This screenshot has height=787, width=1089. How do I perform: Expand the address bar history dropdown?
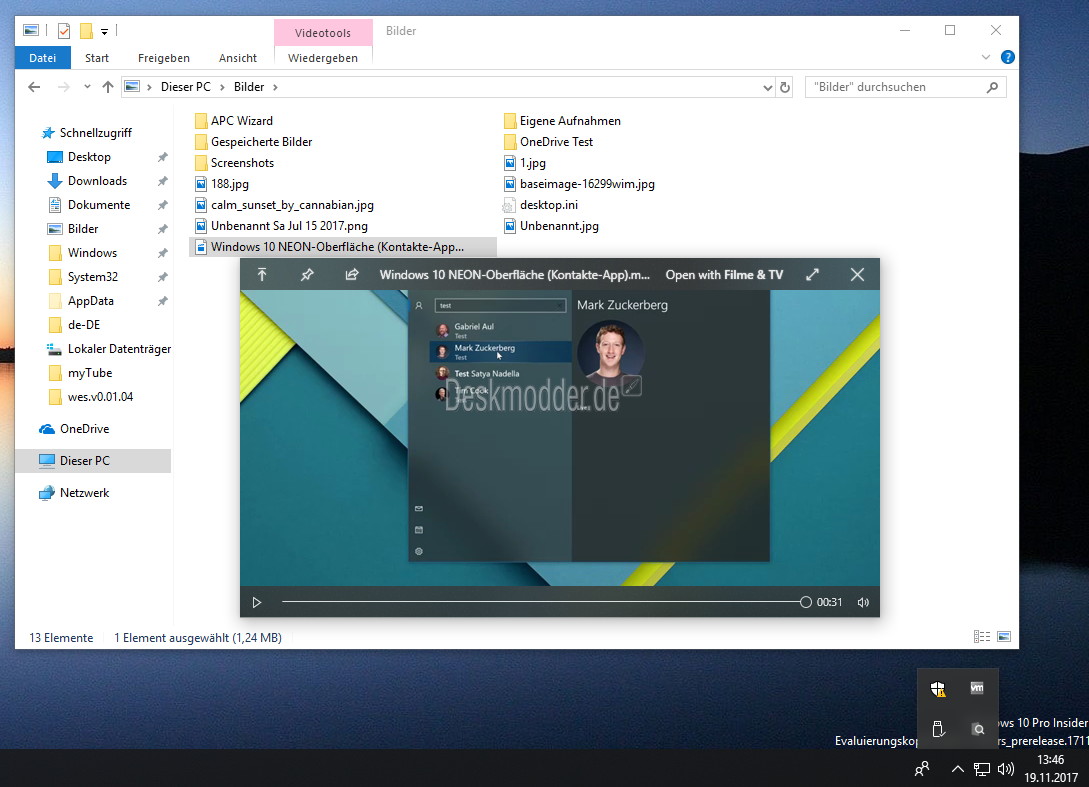point(767,88)
